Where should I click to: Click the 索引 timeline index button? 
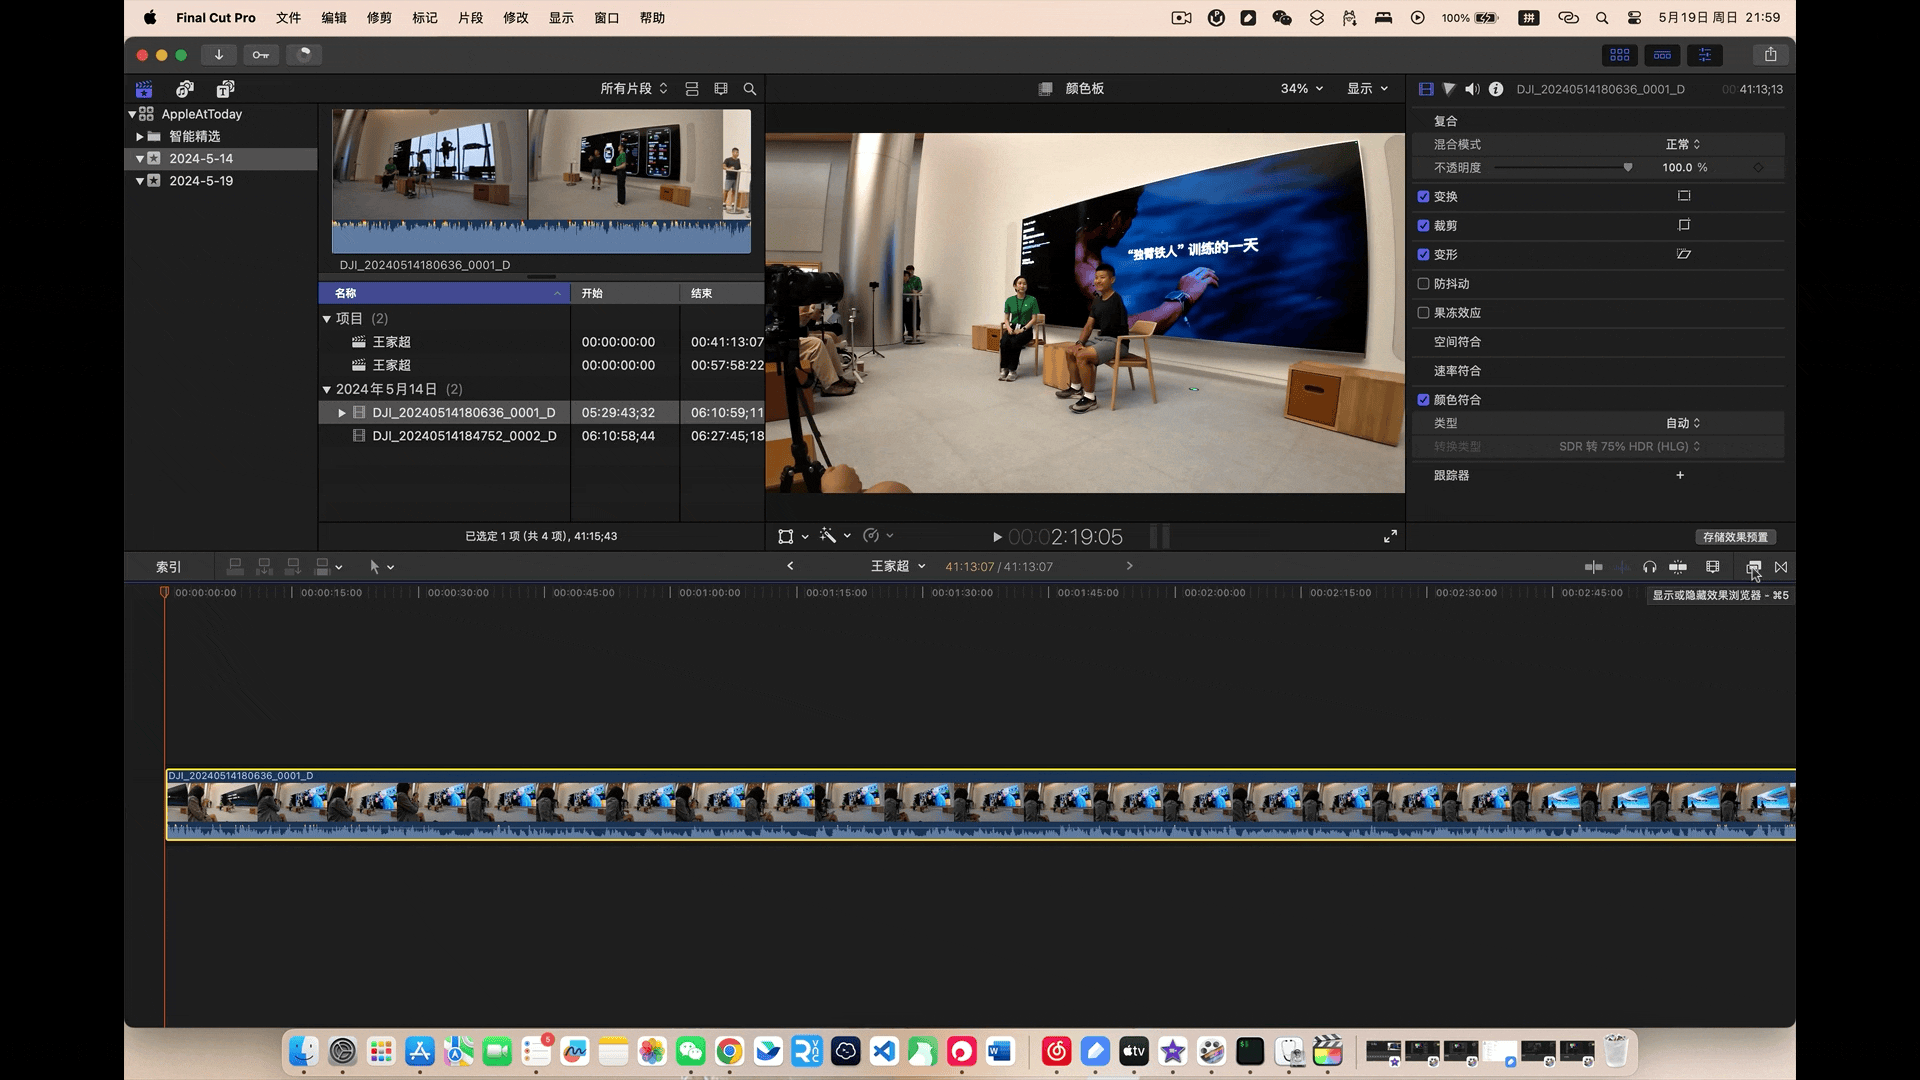(x=168, y=567)
